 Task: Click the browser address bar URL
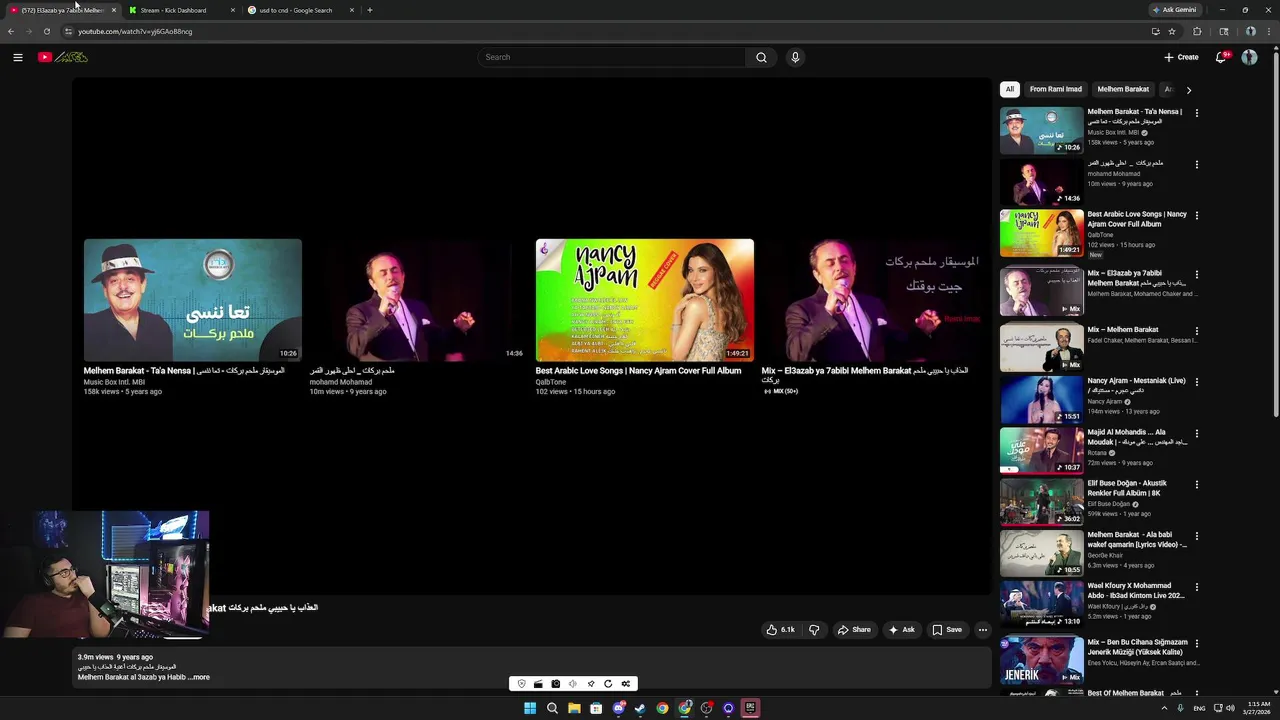(135, 31)
